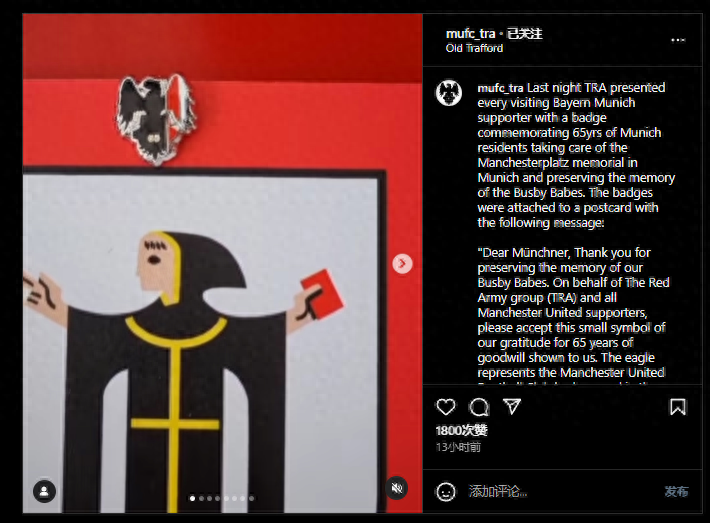This screenshot has width=710, height=523.
Task: Go to next carousel image arrow
Action: pyautogui.click(x=402, y=264)
